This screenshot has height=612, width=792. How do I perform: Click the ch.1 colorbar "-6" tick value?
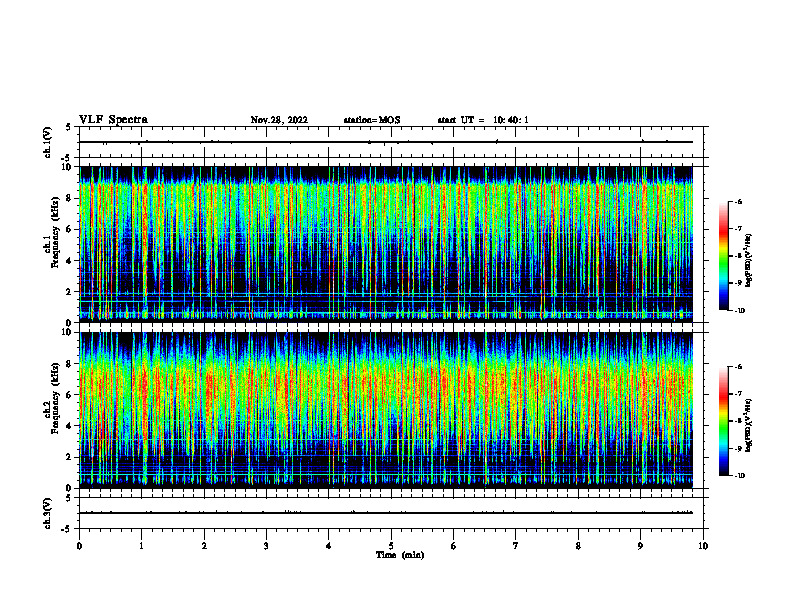click(738, 201)
